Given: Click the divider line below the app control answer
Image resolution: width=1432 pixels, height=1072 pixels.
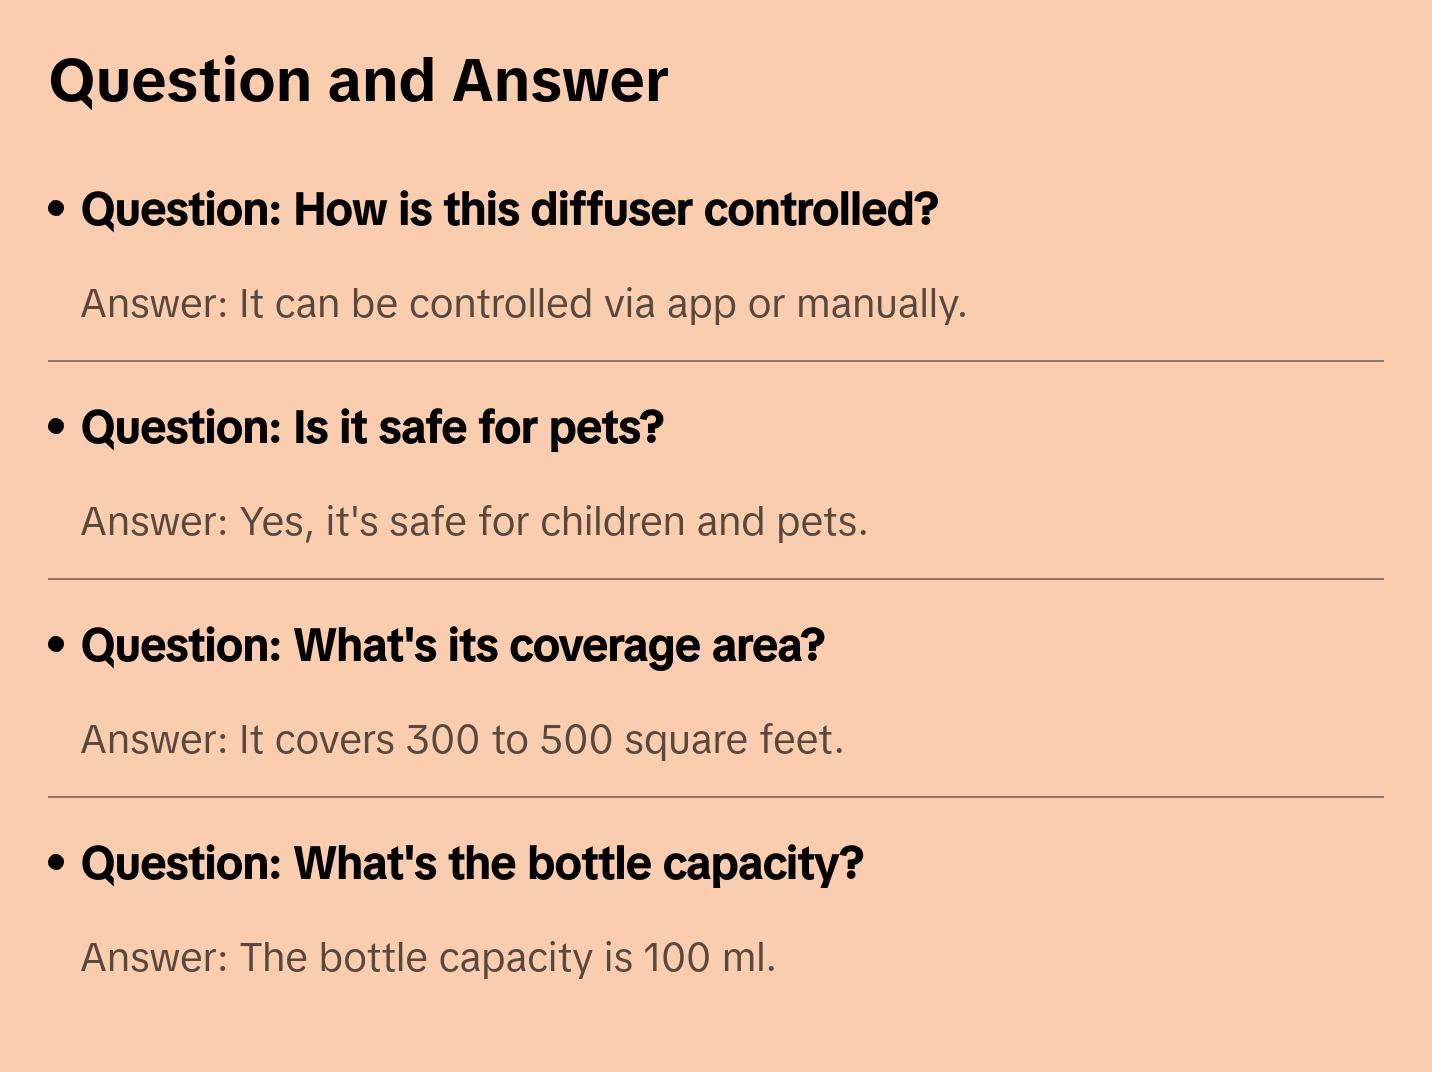Looking at the screenshot, I should tap(716, 361).
